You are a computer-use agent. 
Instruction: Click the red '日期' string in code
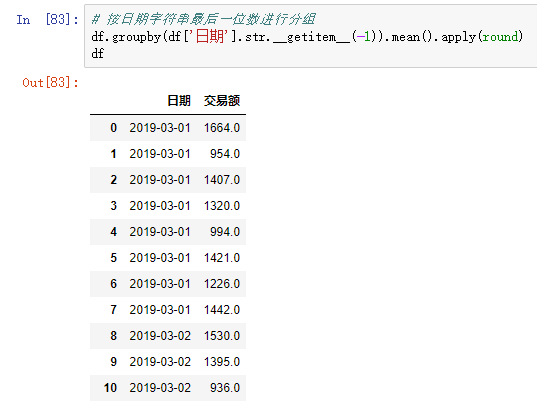210,36
